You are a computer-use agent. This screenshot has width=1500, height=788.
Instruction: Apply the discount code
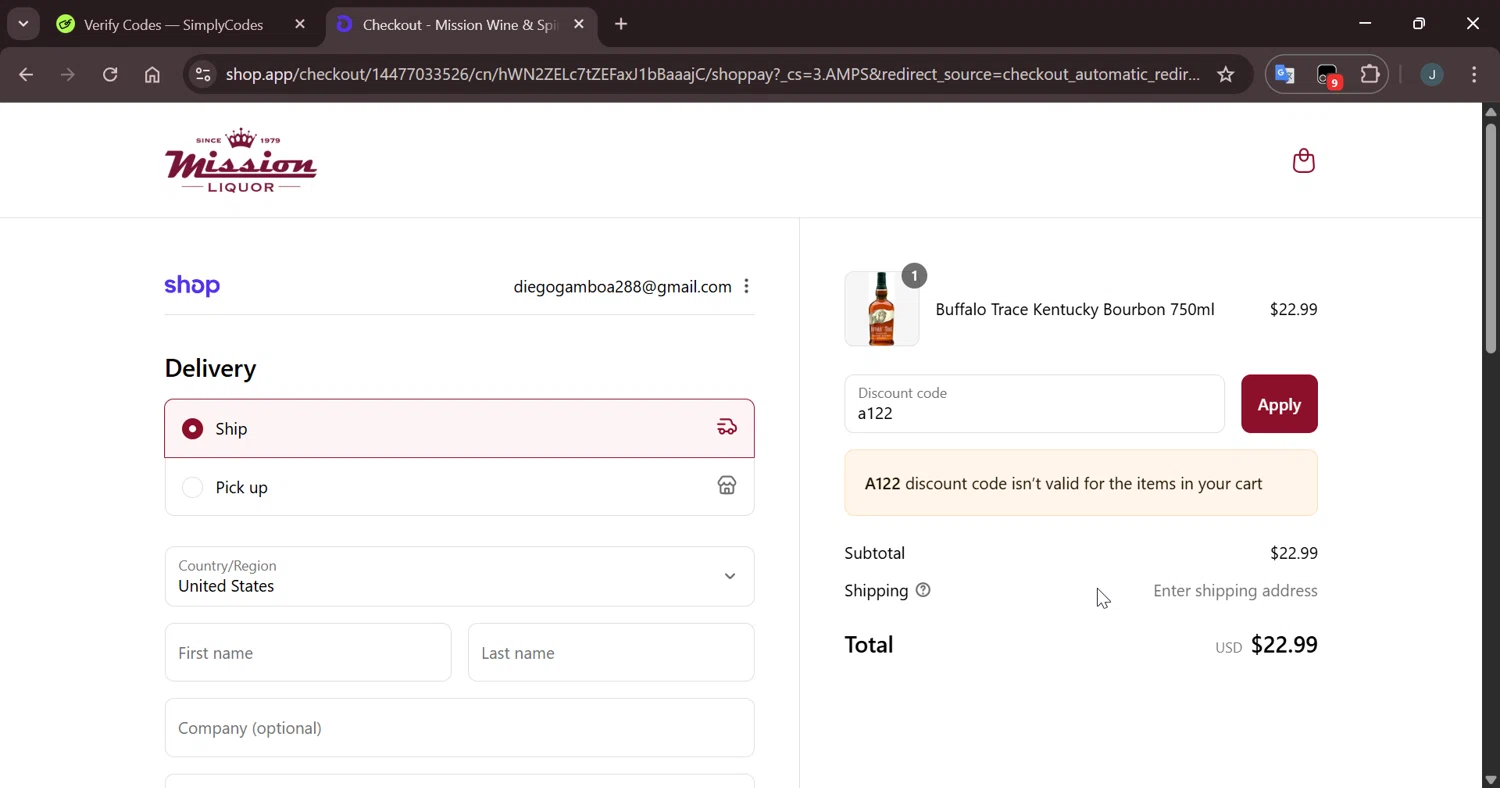pos(1279,404)
